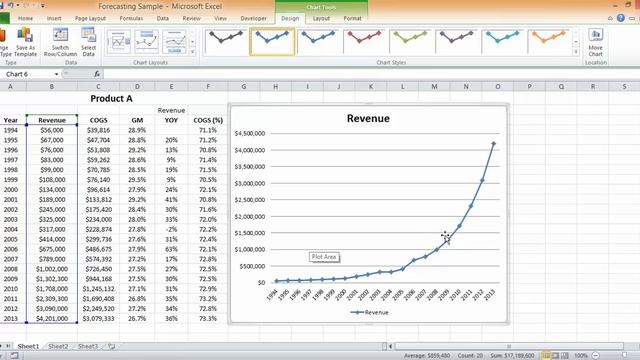The image size is (640, 360).
Task: Open the Developer tab
Action: [x=253, y=18]
